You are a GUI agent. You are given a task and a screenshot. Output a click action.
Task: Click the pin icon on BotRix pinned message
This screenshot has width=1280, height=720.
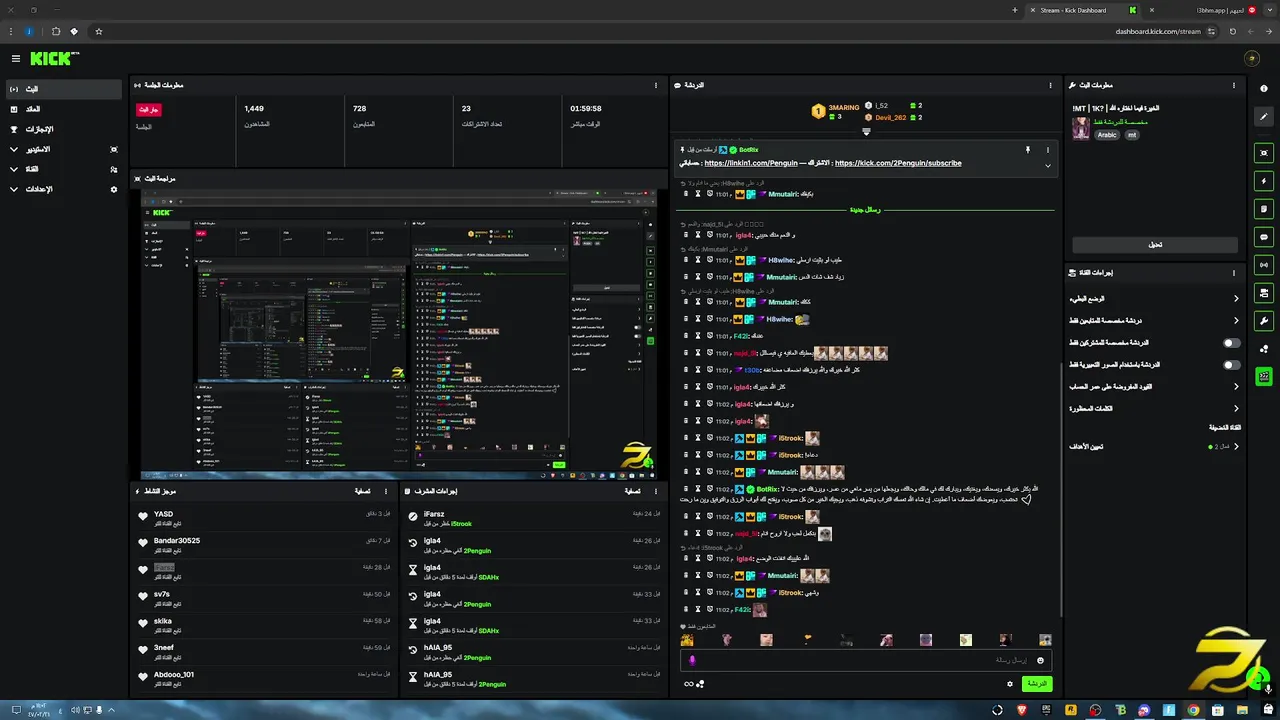click(x=1027, y=150)
